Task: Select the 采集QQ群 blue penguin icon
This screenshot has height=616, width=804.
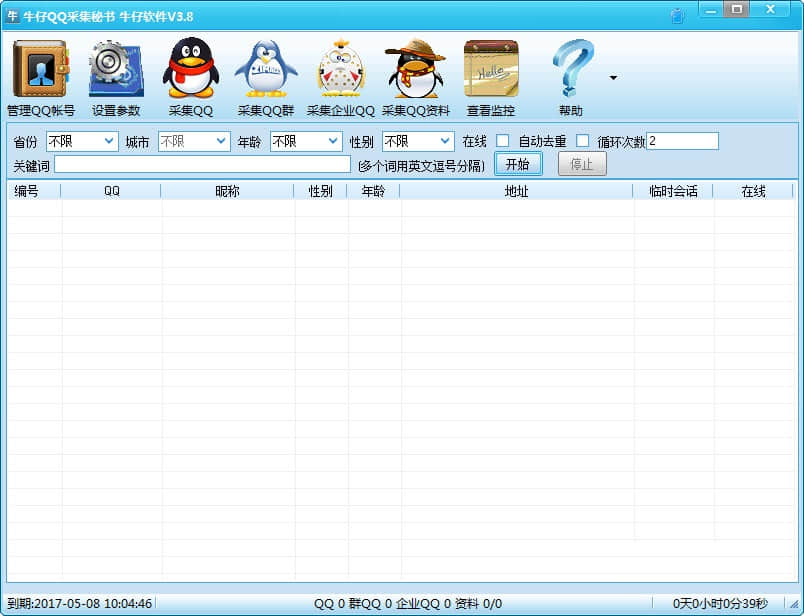Action: 266,69
